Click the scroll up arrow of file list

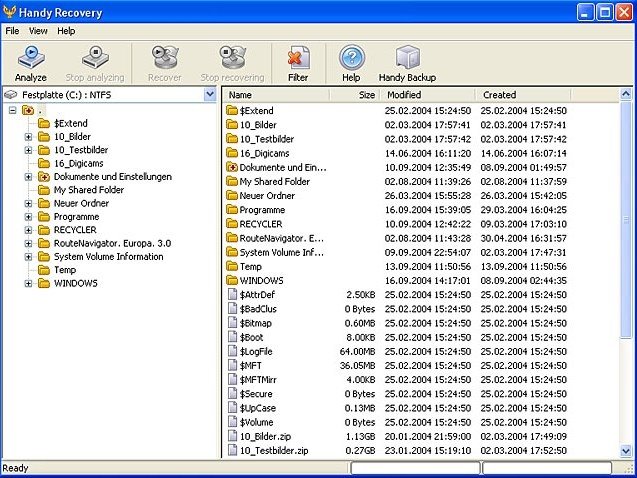(x=626, y=94)
